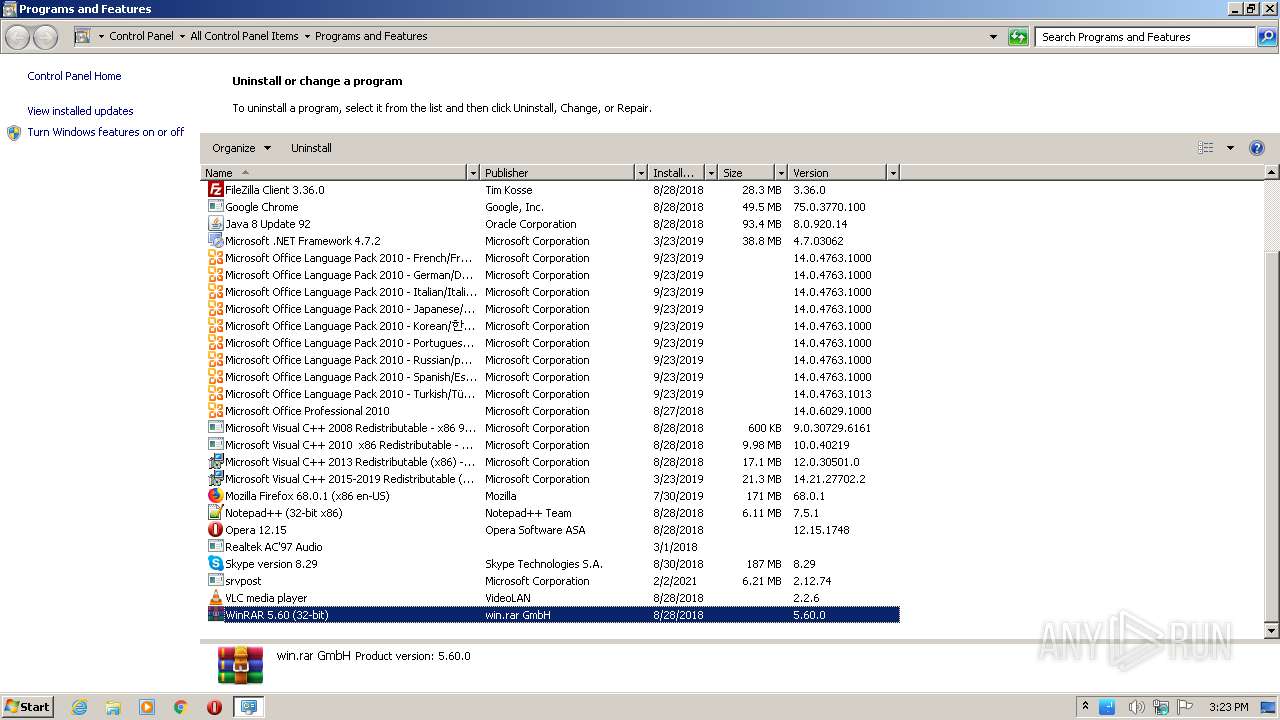Sort by the Publisher column header
The height and width of the screenshot is (720, 1280).
pos(557,173)
